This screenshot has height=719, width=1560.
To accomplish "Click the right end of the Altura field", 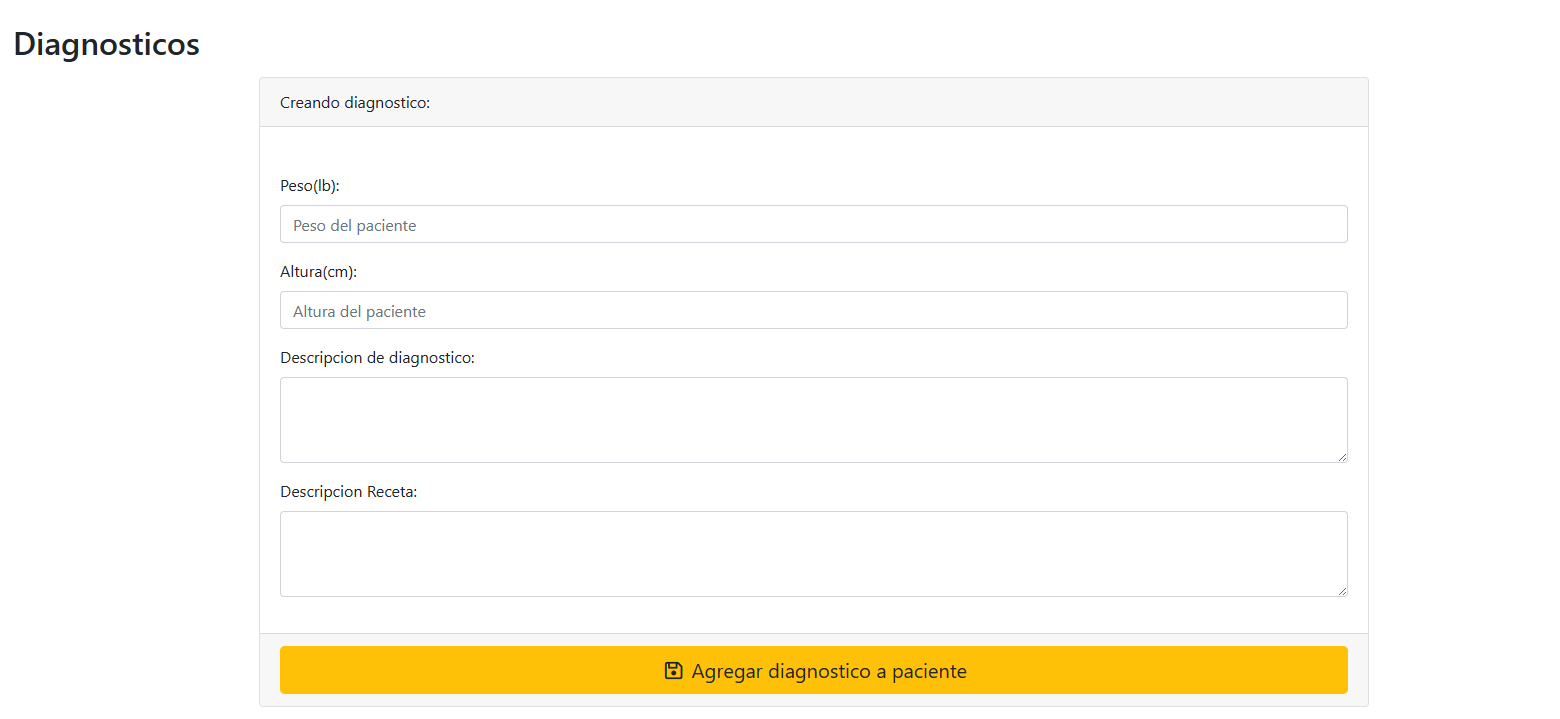I will click(1330, 310).
